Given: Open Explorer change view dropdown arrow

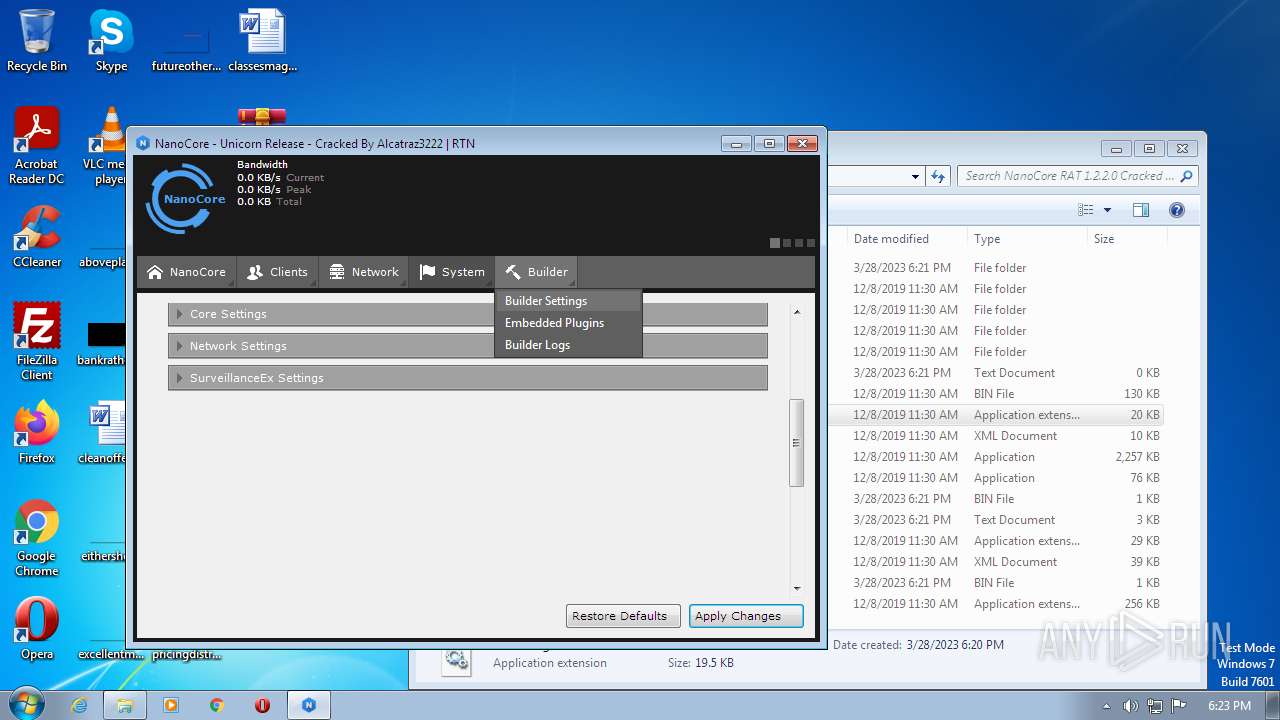Looking at the screenshot, I should (1107, 210).
